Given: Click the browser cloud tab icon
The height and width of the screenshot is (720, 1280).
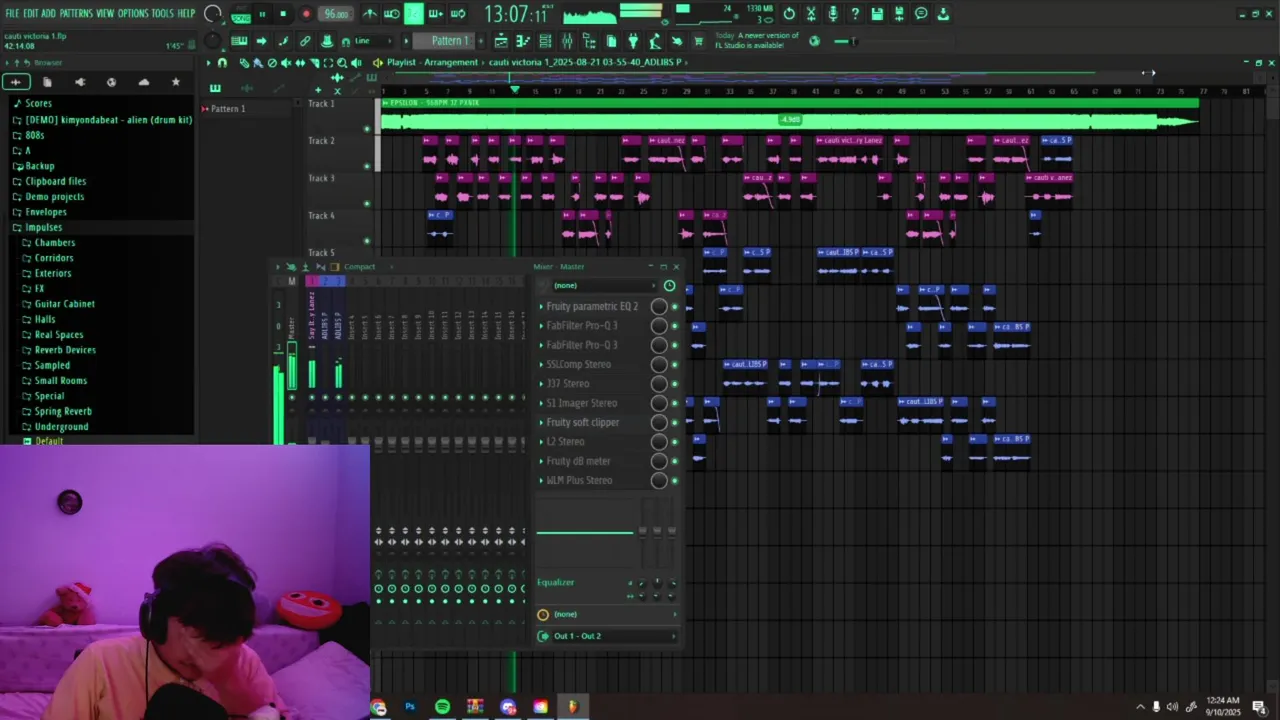Looking at the screenshot, I should tap(144, 82).
